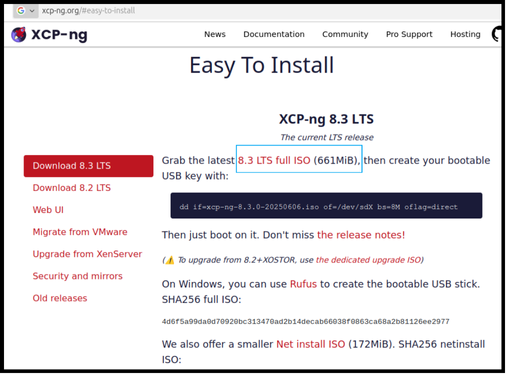The width and height of the screenshot is (506, 374).
Task: Select the Download 8.2 LTS tab
Action: pyautogui.click(x=72, y=188)
